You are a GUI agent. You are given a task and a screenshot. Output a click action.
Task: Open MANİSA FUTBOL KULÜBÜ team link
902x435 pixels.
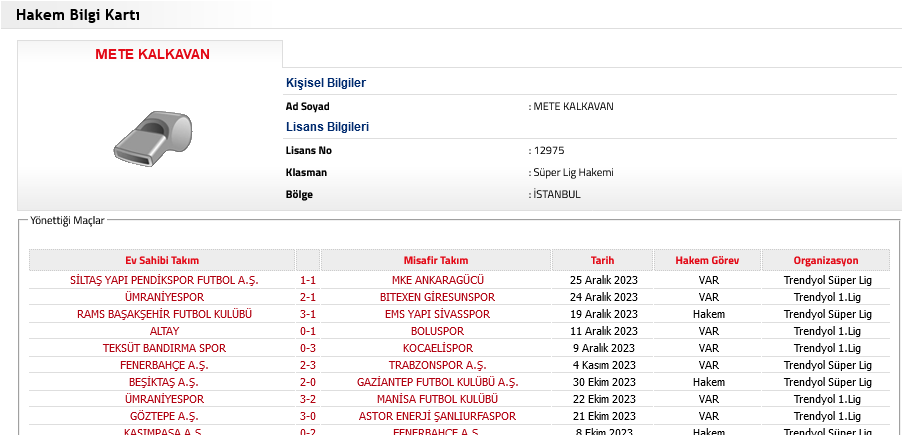click(x=437, y=399)
